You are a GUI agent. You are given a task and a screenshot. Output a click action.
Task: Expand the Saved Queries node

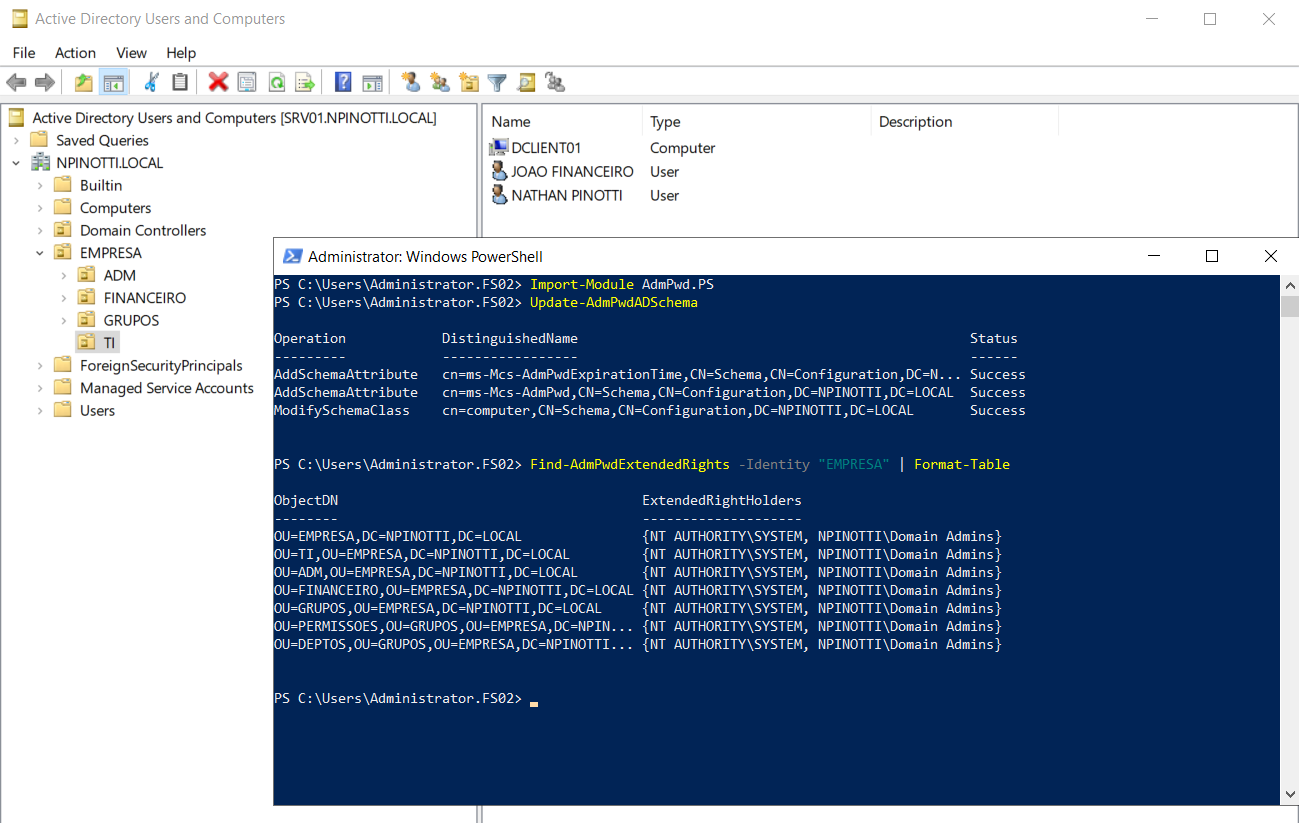(x=16, y=141)
